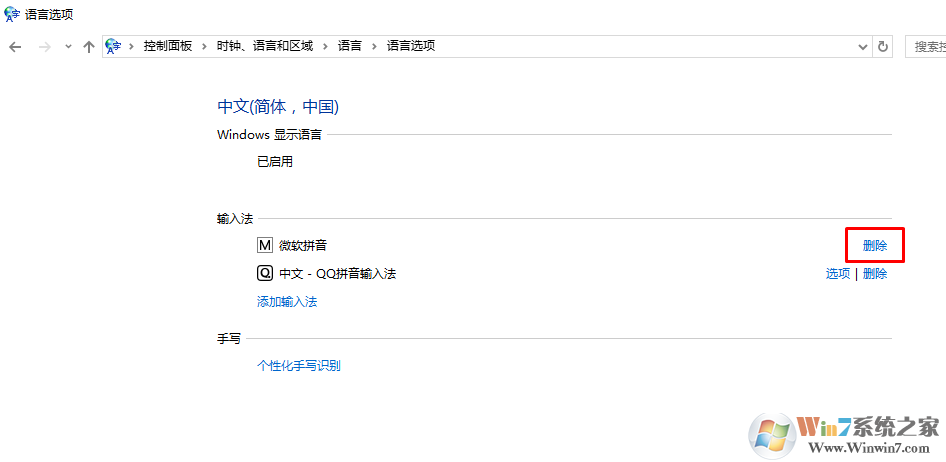
Task: Expand chevron after 控制面板 breadcrumb
Action: 205,46
